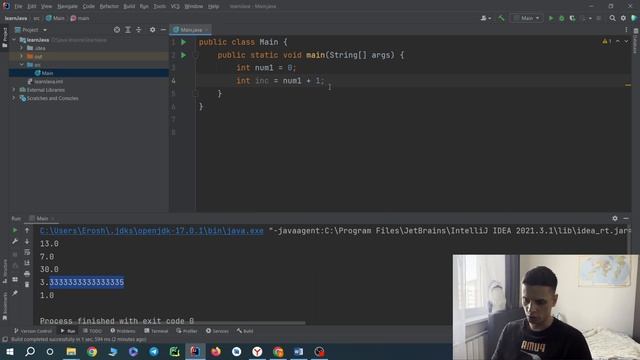Image resolution: width=640 pixels, height=360 pixels.
Task: Open the File menu
Action: [x=18, y=7]
